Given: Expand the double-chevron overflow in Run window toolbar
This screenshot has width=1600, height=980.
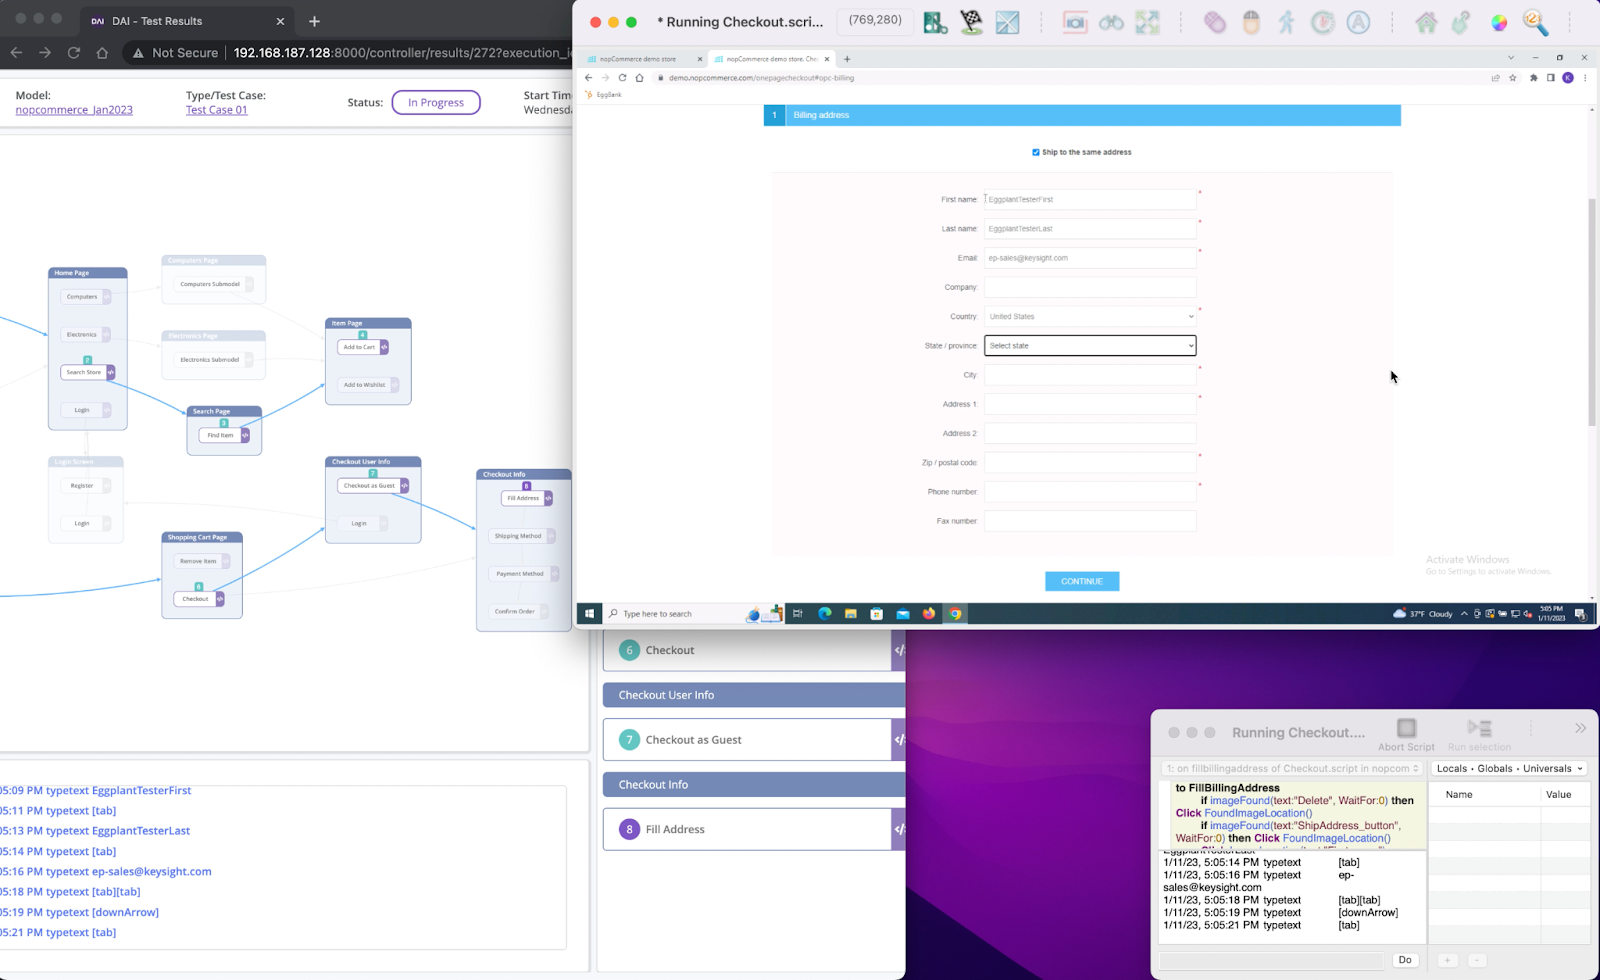Looking at the screenshot, I should point(1580,728).
